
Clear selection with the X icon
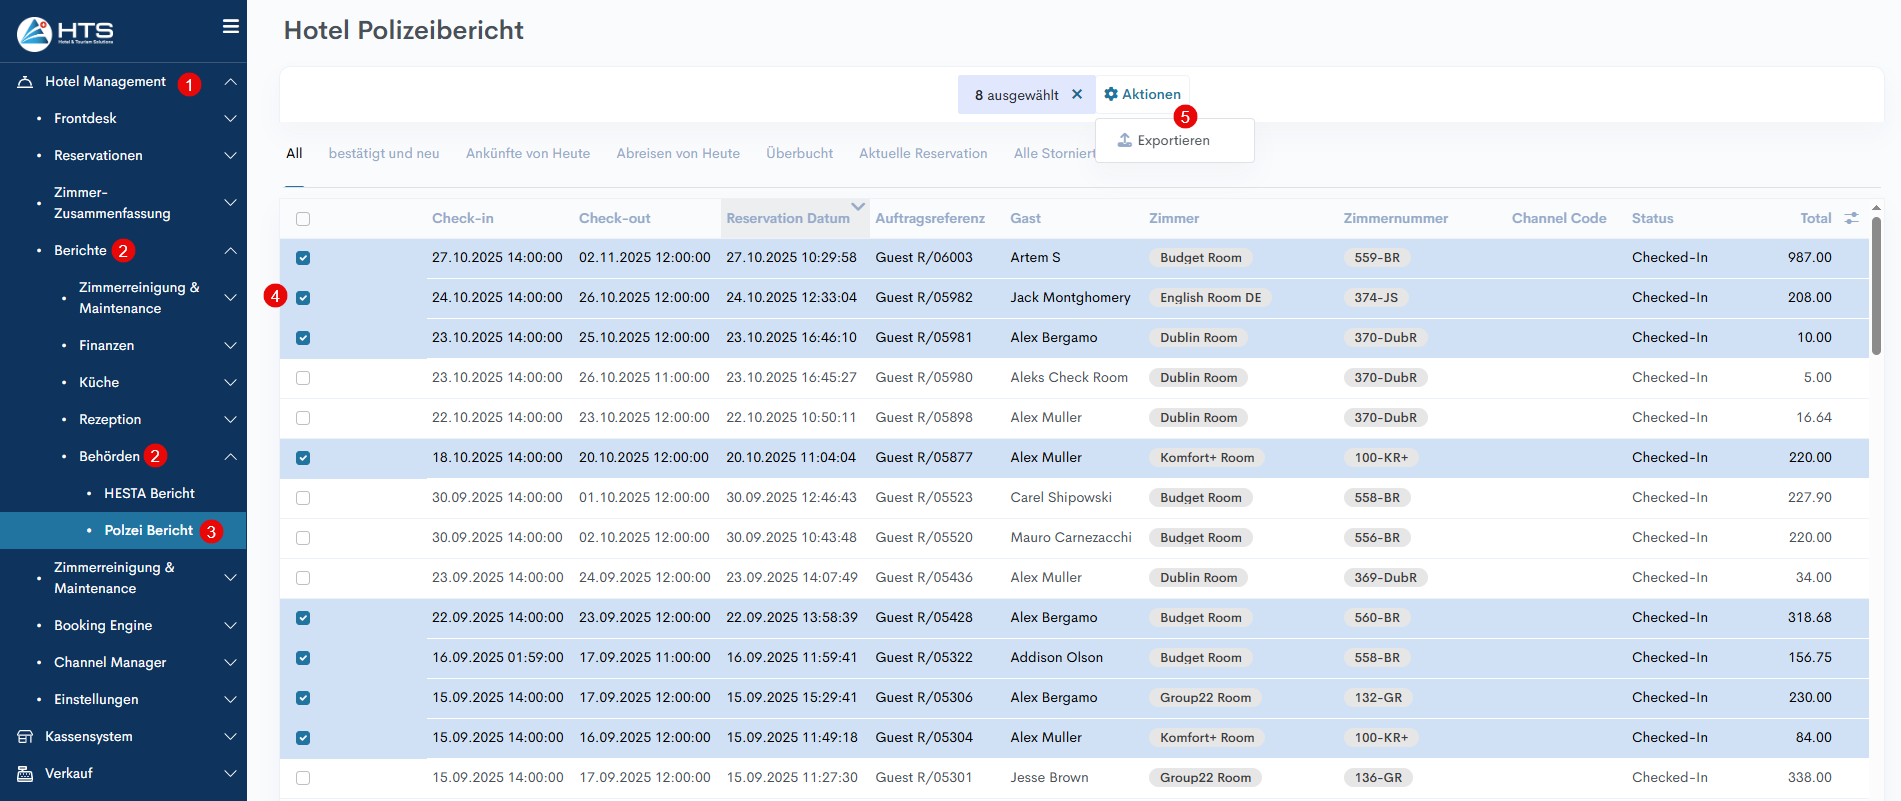coord(1077,94)
